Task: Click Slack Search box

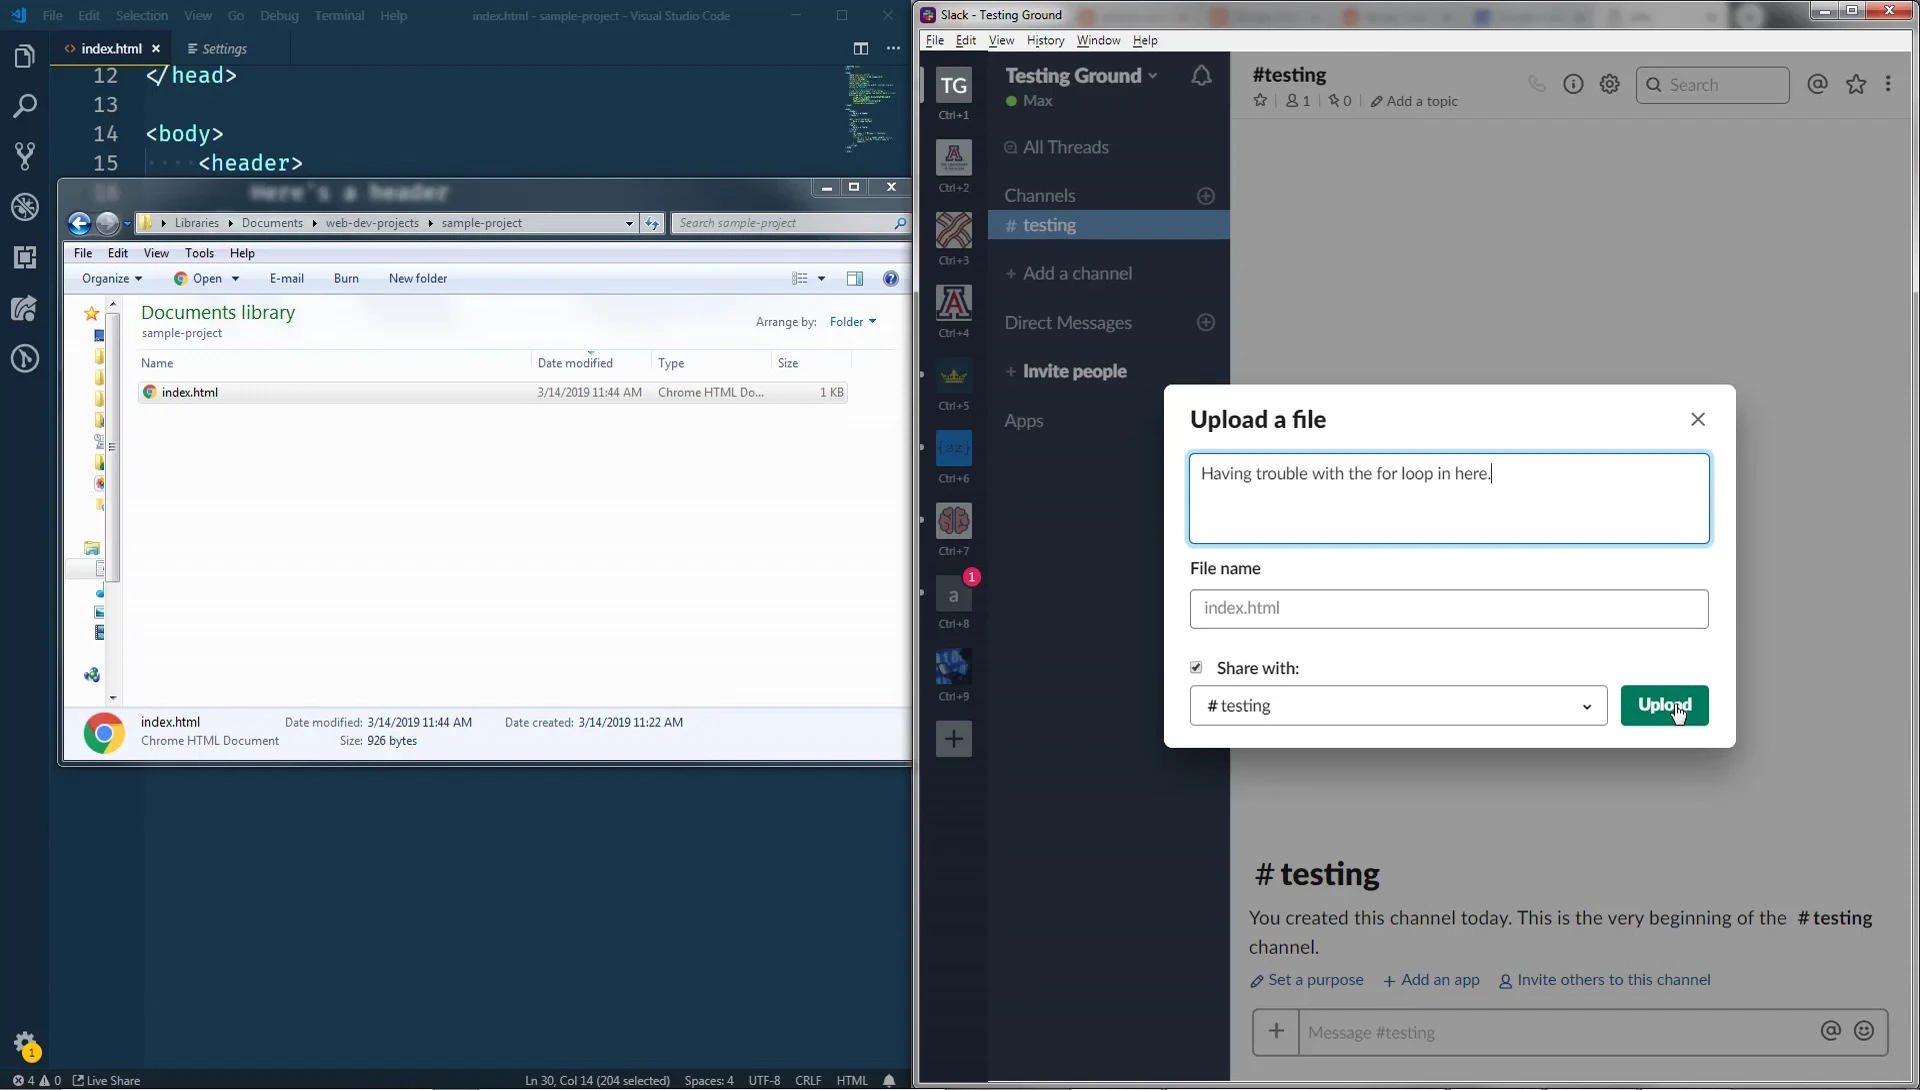Action: [x=1712, y=85]
